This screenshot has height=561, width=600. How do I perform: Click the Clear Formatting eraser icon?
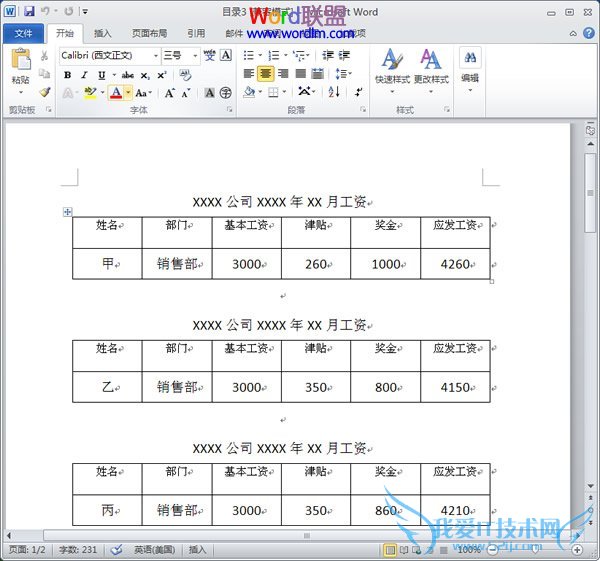point(186,75)
